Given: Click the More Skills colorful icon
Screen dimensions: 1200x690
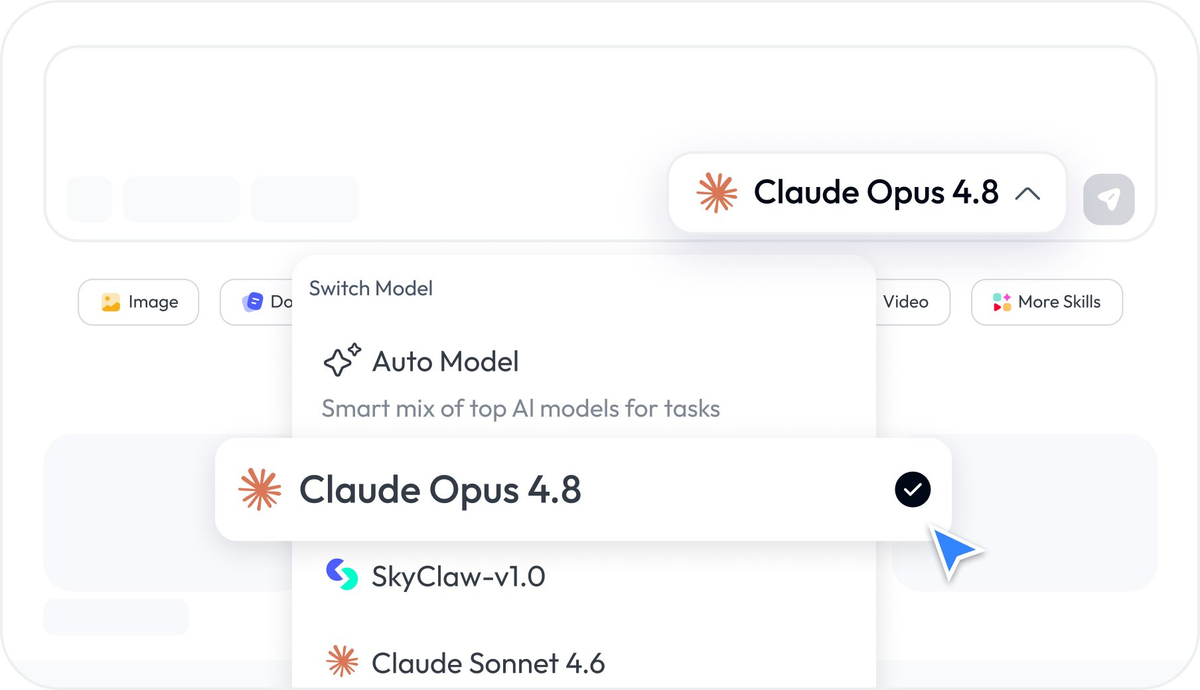Looking at the screenshot, I should (x=1001, y=302).
